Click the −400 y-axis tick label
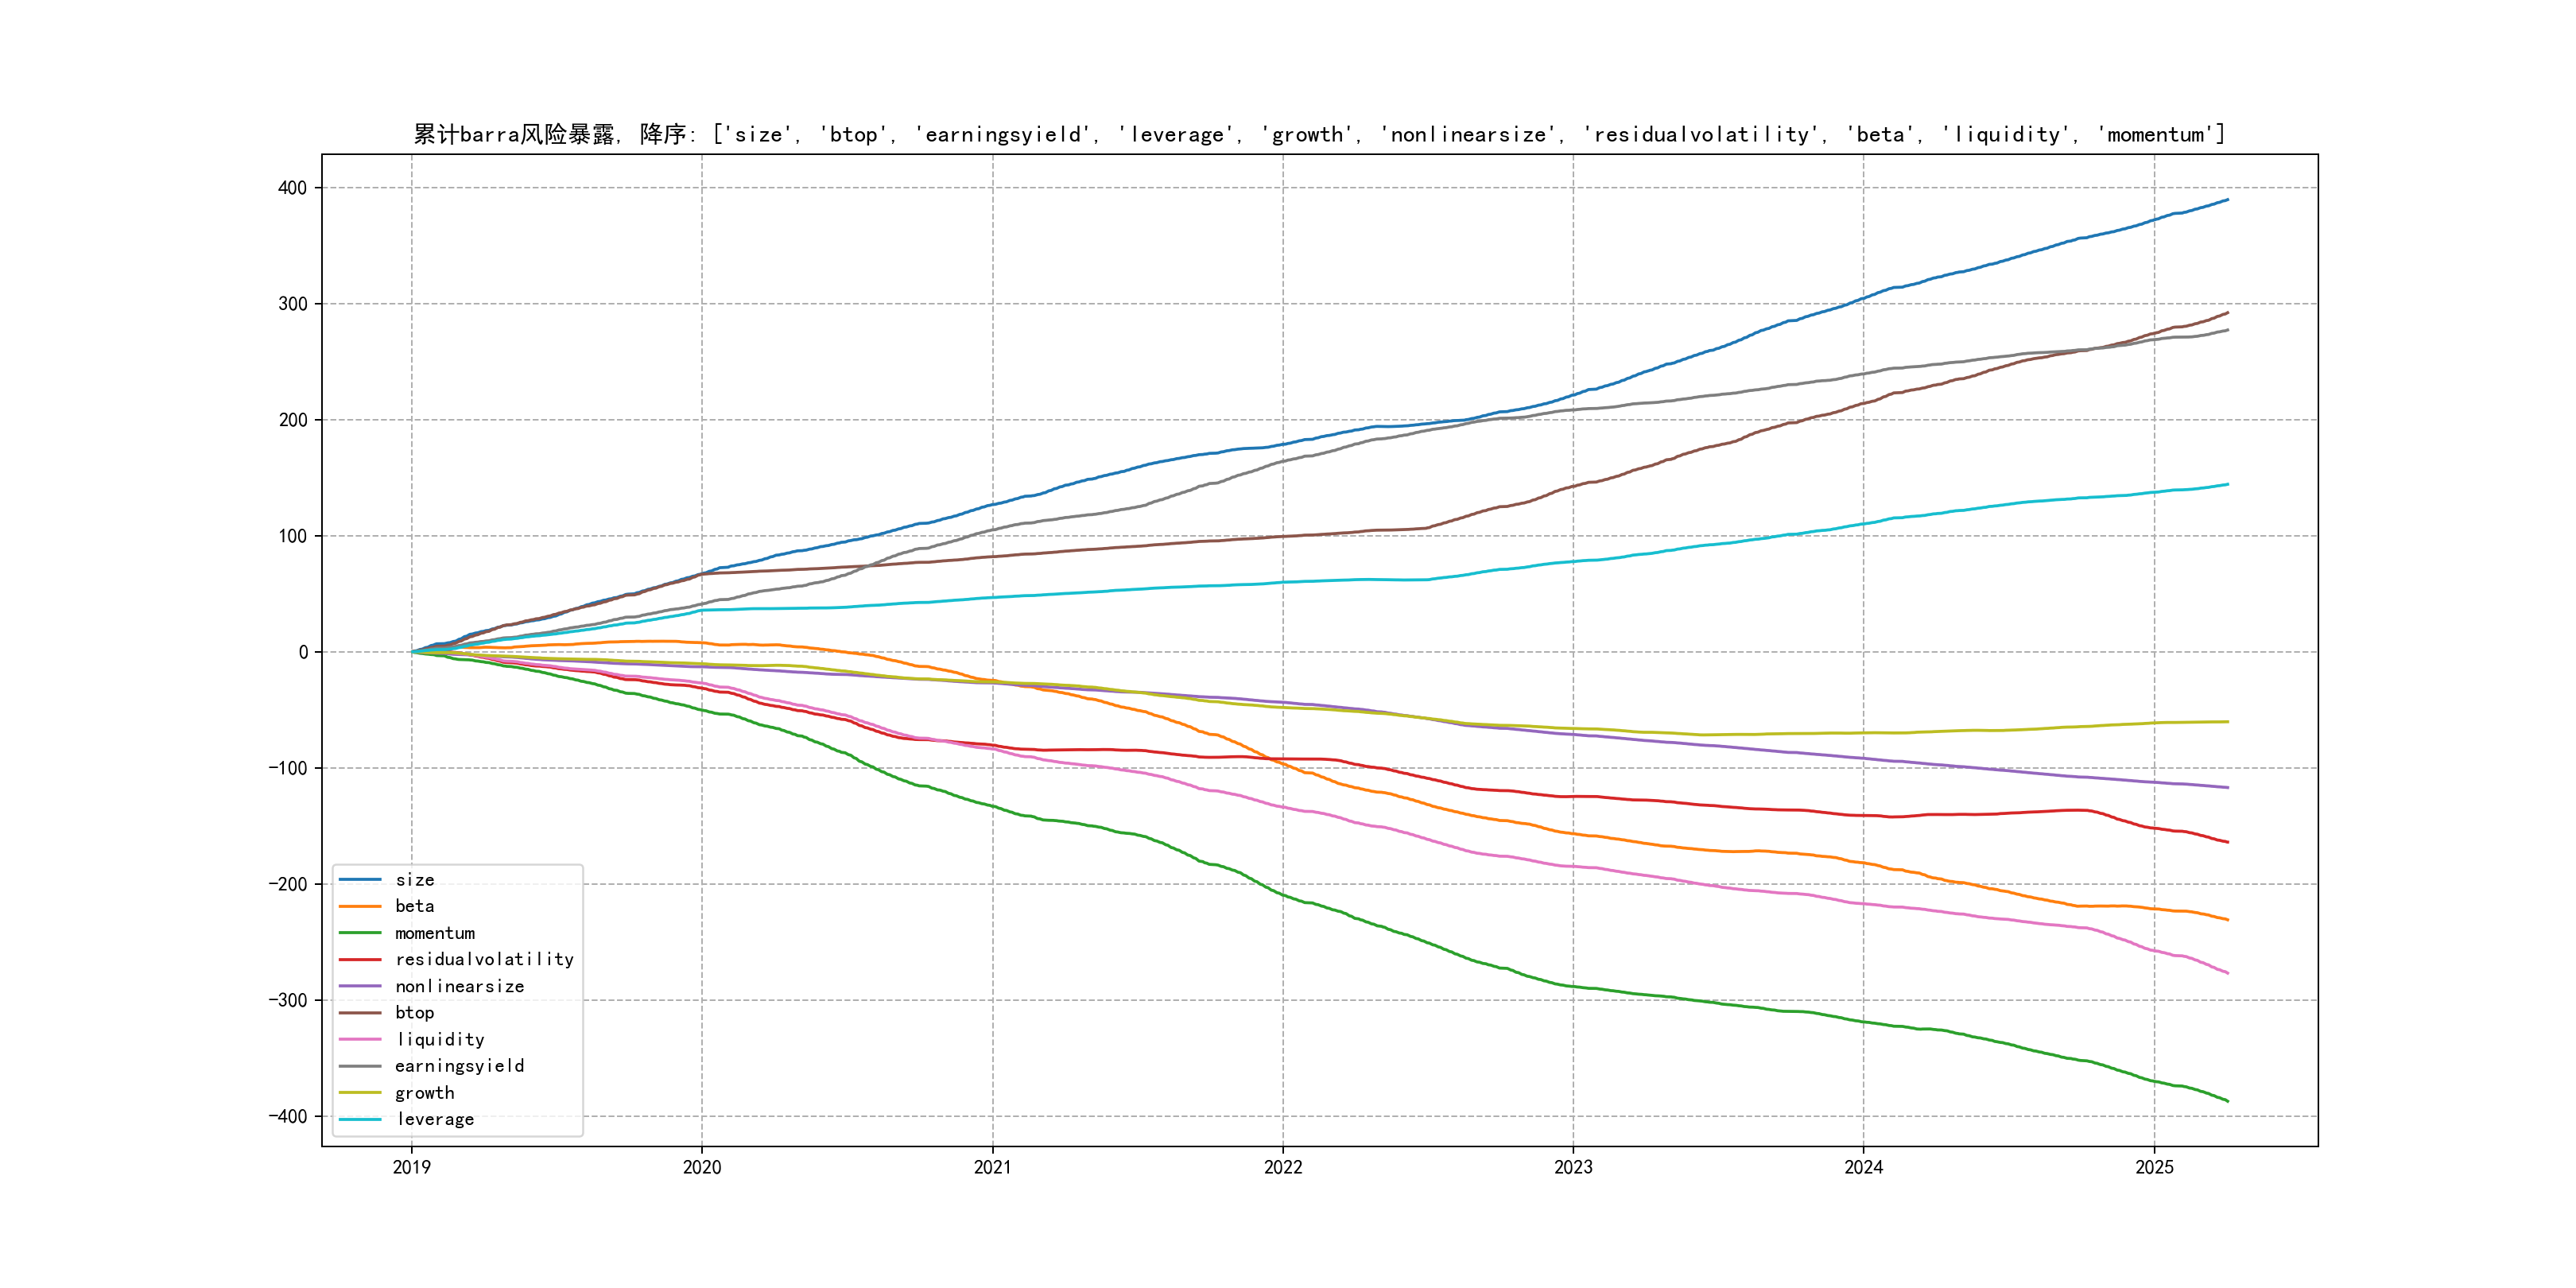2576x1288 pixels. pos(287,1116)
